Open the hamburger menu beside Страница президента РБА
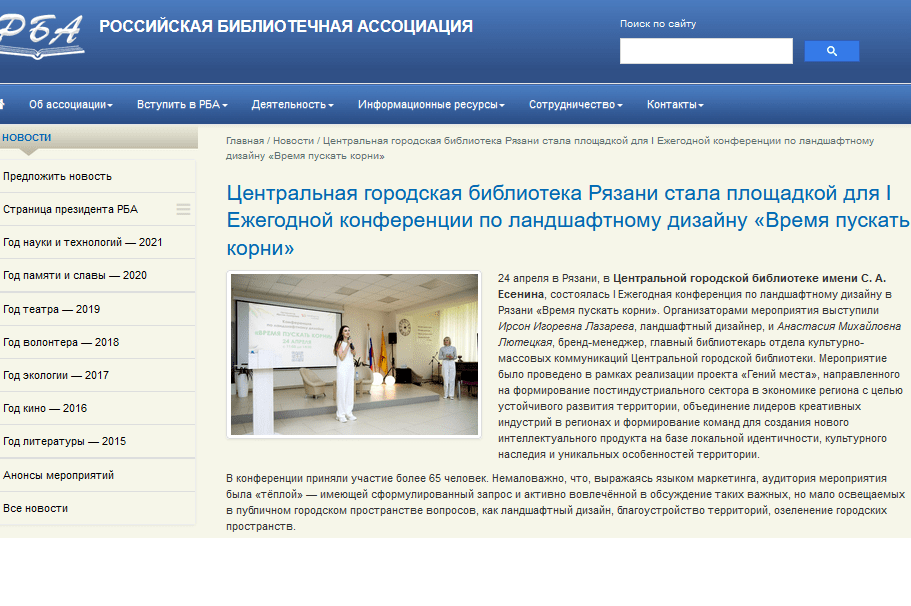The height and width of the screenshot is (606, 911). [184, 209]
